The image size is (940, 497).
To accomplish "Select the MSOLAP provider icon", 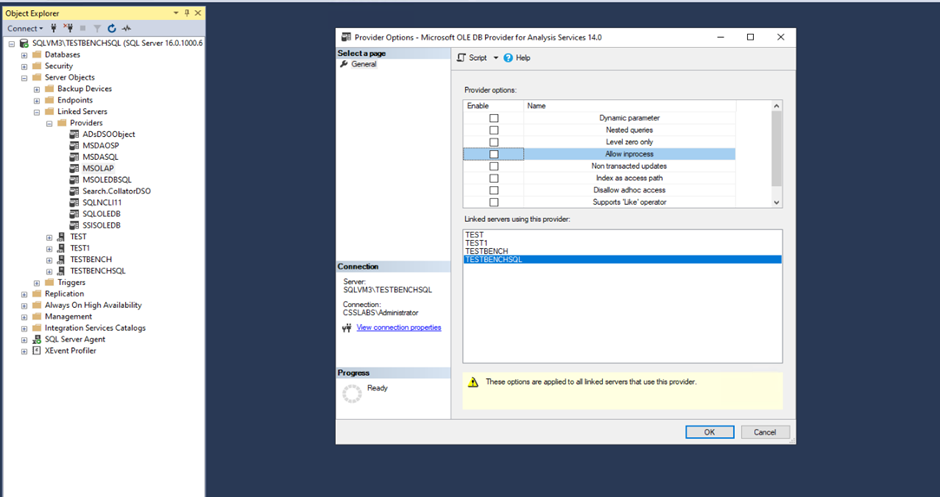I will (x=74, y=168).
